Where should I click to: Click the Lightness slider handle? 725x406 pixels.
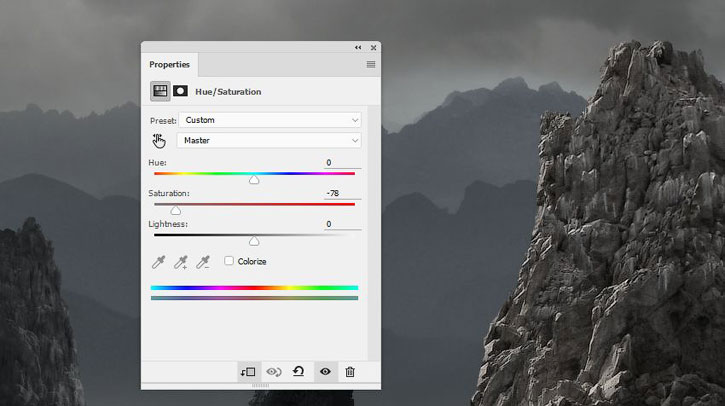click(254, 241)
